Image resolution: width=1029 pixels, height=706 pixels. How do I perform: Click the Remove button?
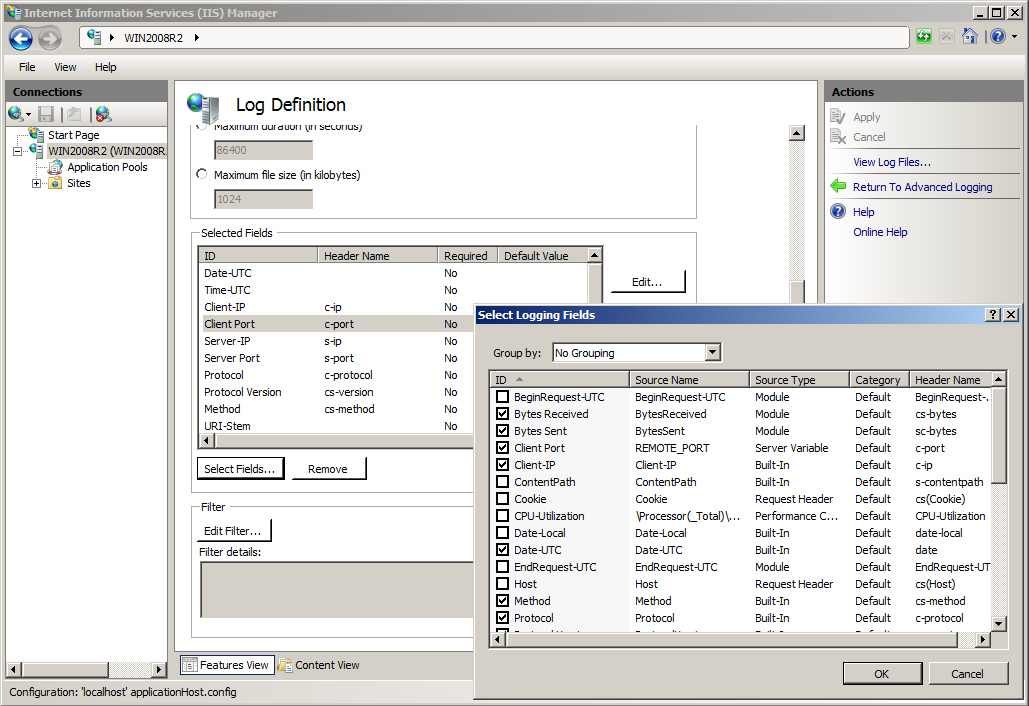pos(328,468)
